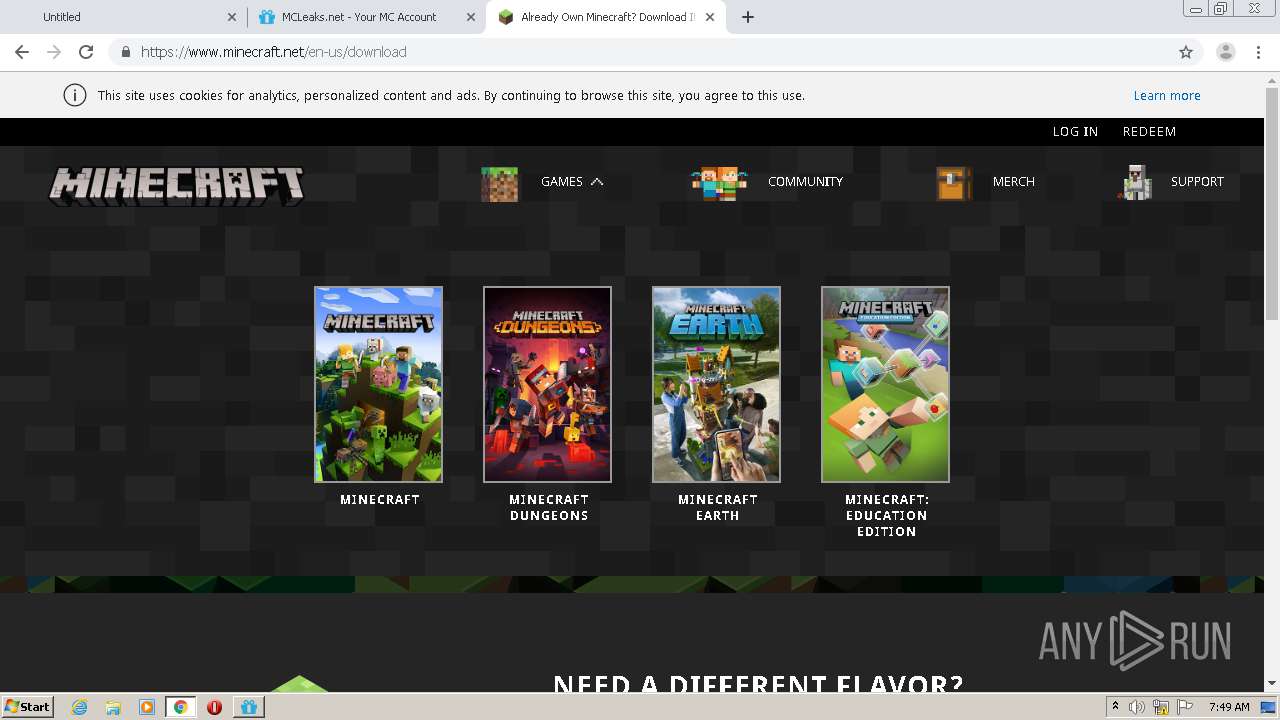Open Opera icon in taskbar
This screenshot has width=1280, height=720.
214,707
